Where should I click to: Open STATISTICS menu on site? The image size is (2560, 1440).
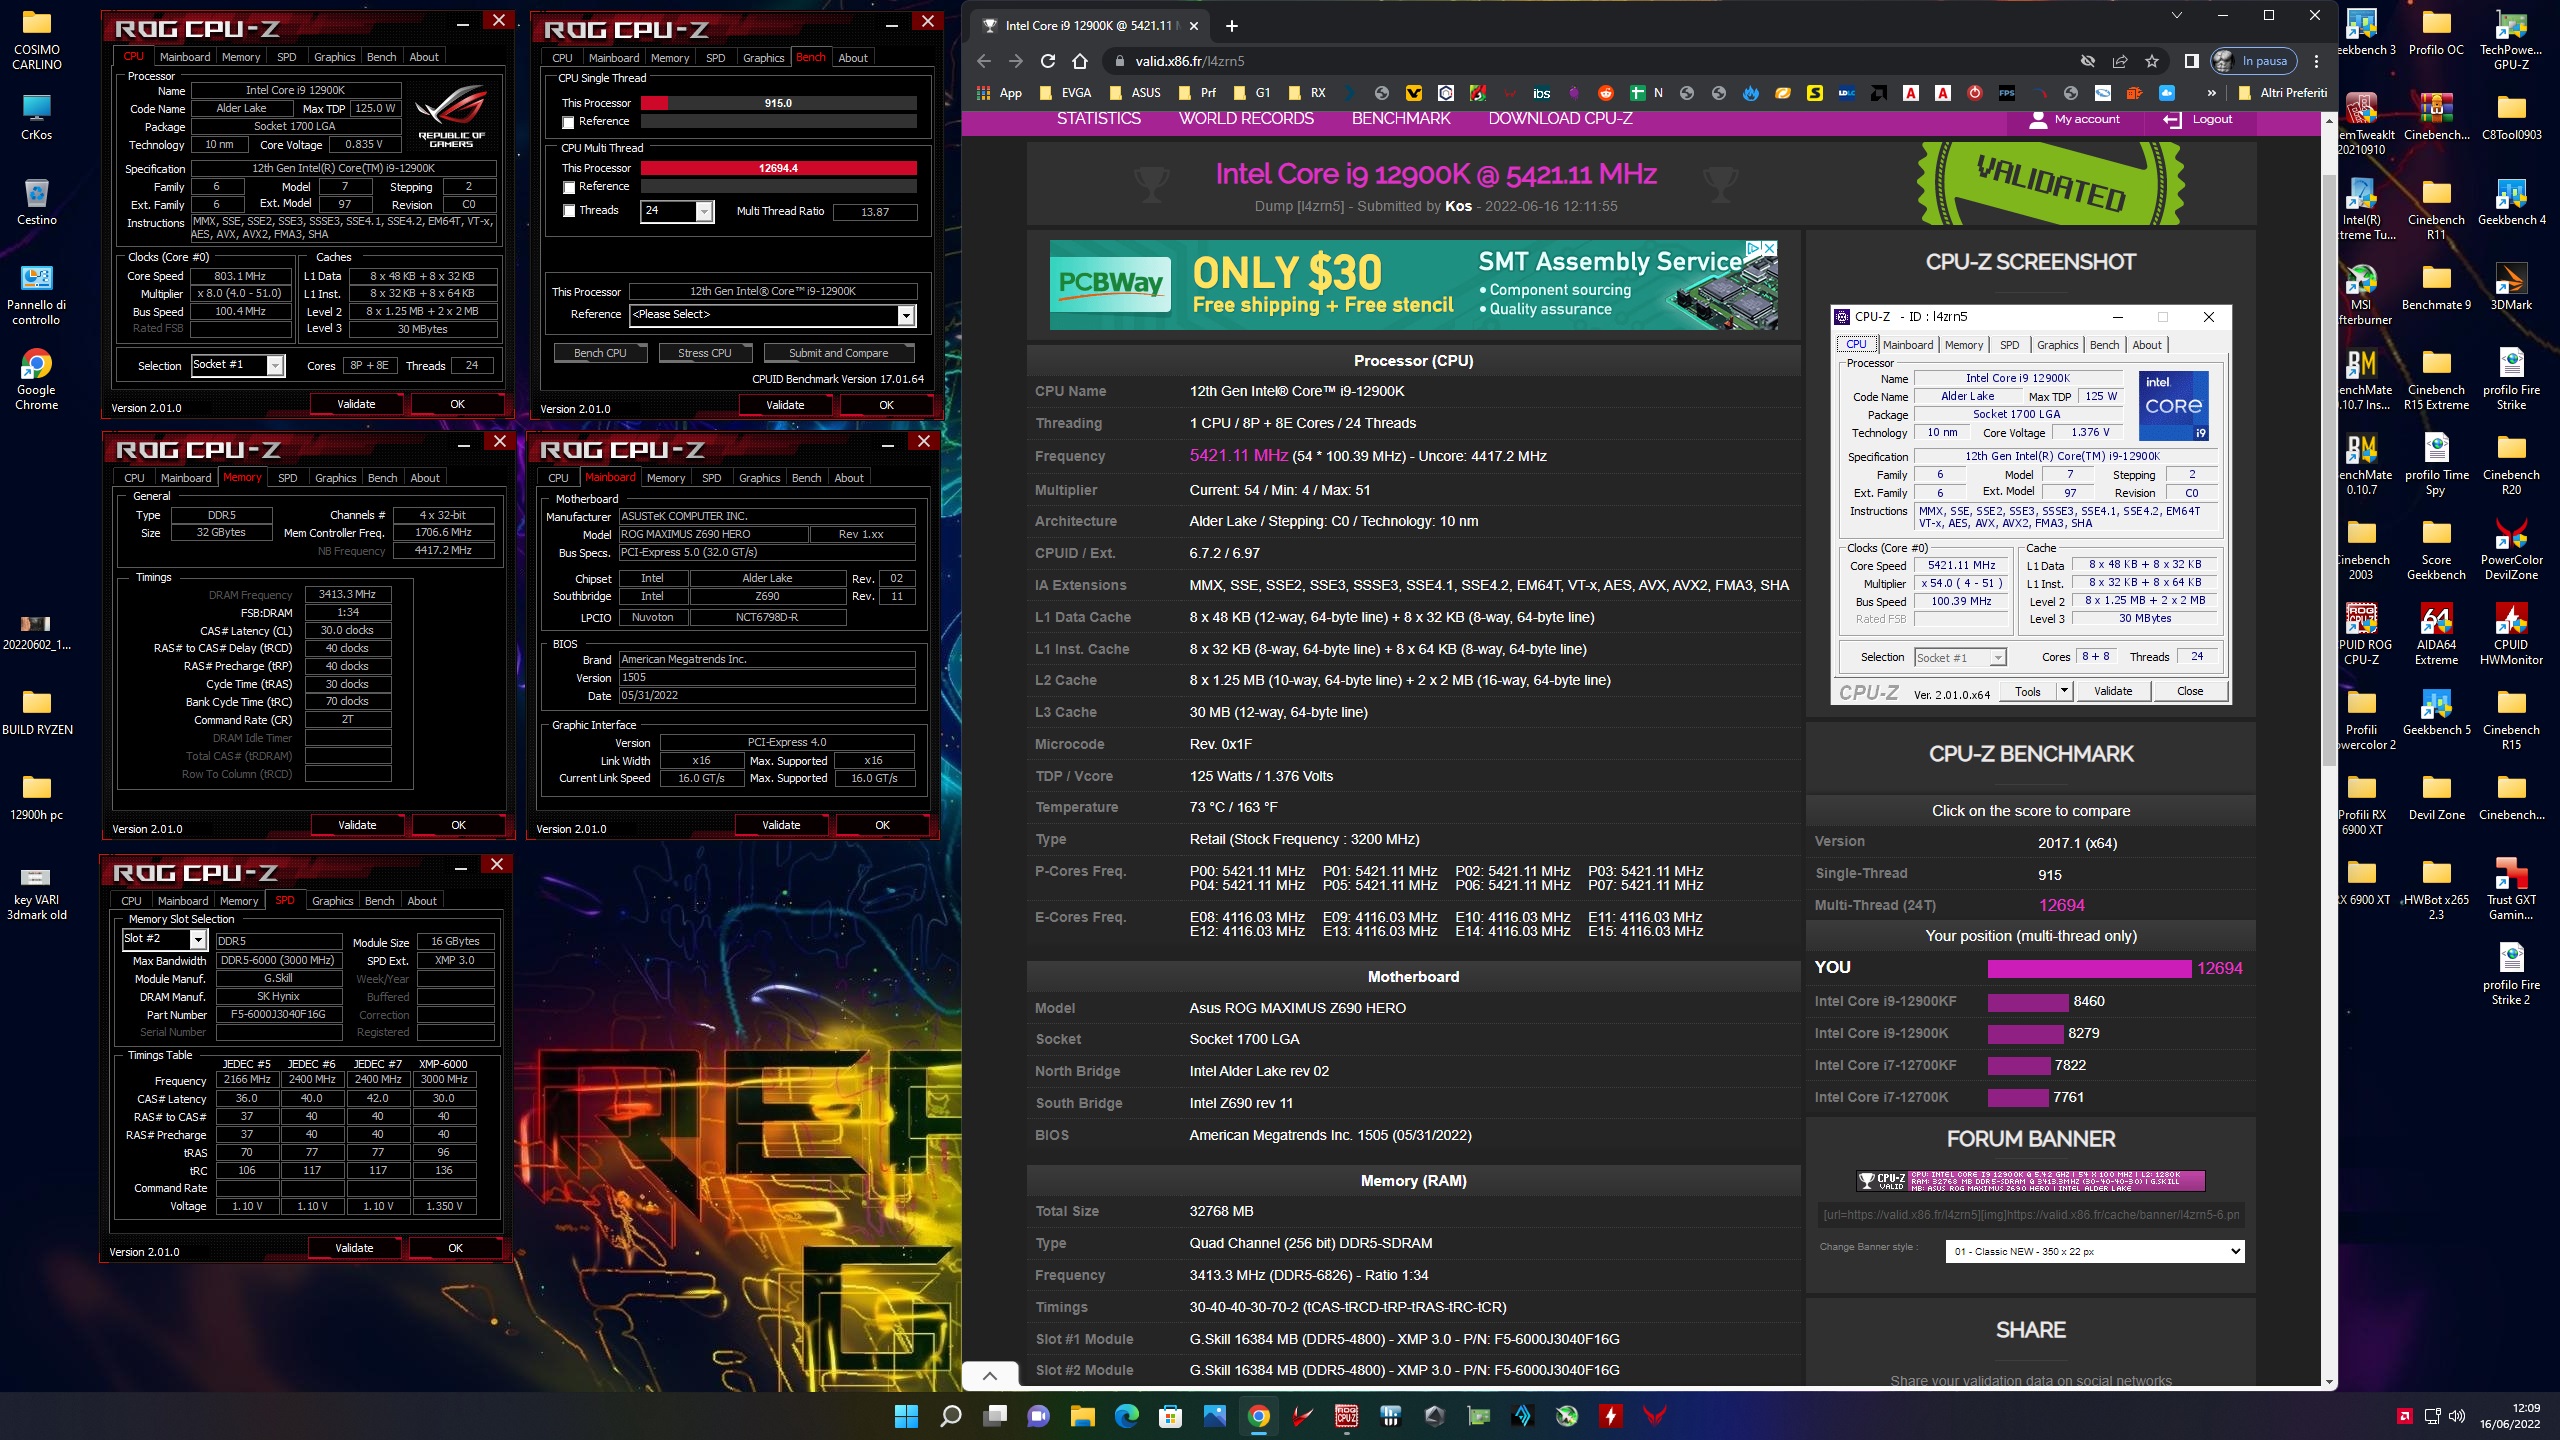point(1098,119)
